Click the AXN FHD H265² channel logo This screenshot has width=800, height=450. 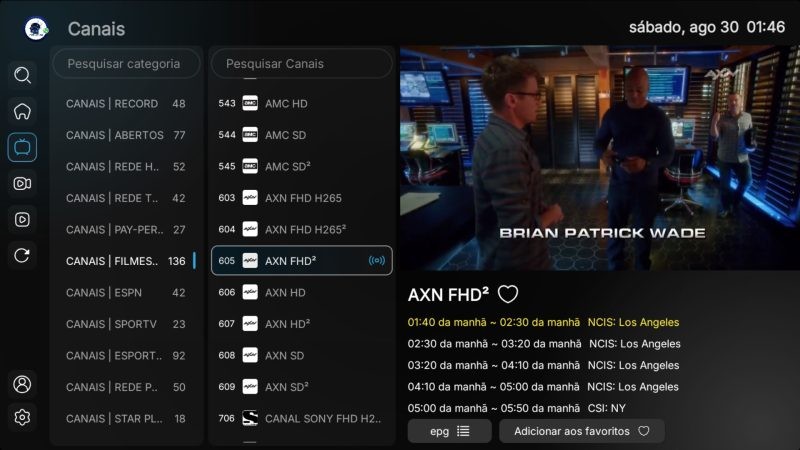point(250,229)
